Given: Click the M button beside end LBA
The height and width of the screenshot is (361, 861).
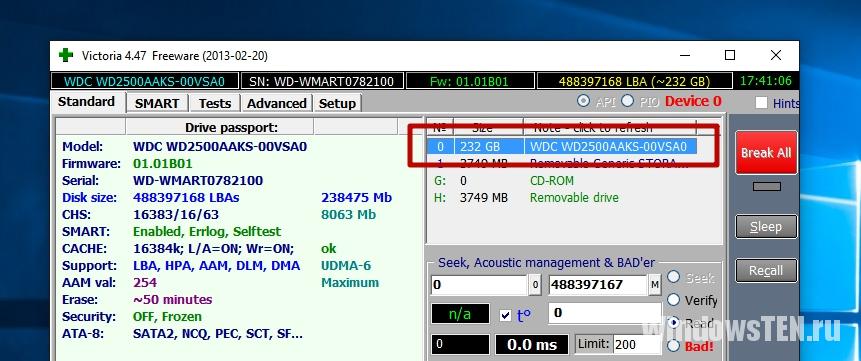Looking at the screenshot, I should 655,285.
